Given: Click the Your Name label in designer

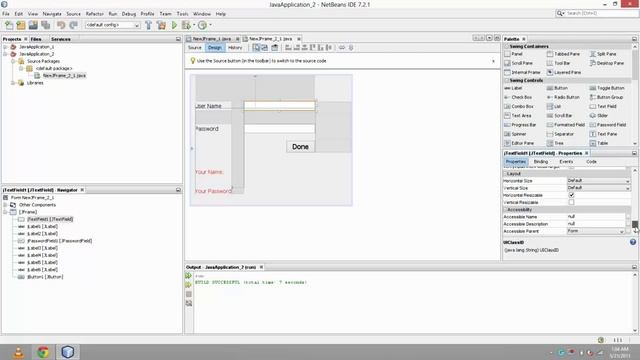Looking at the screenshot, I should pyautogui.click(x=209, y=172).
